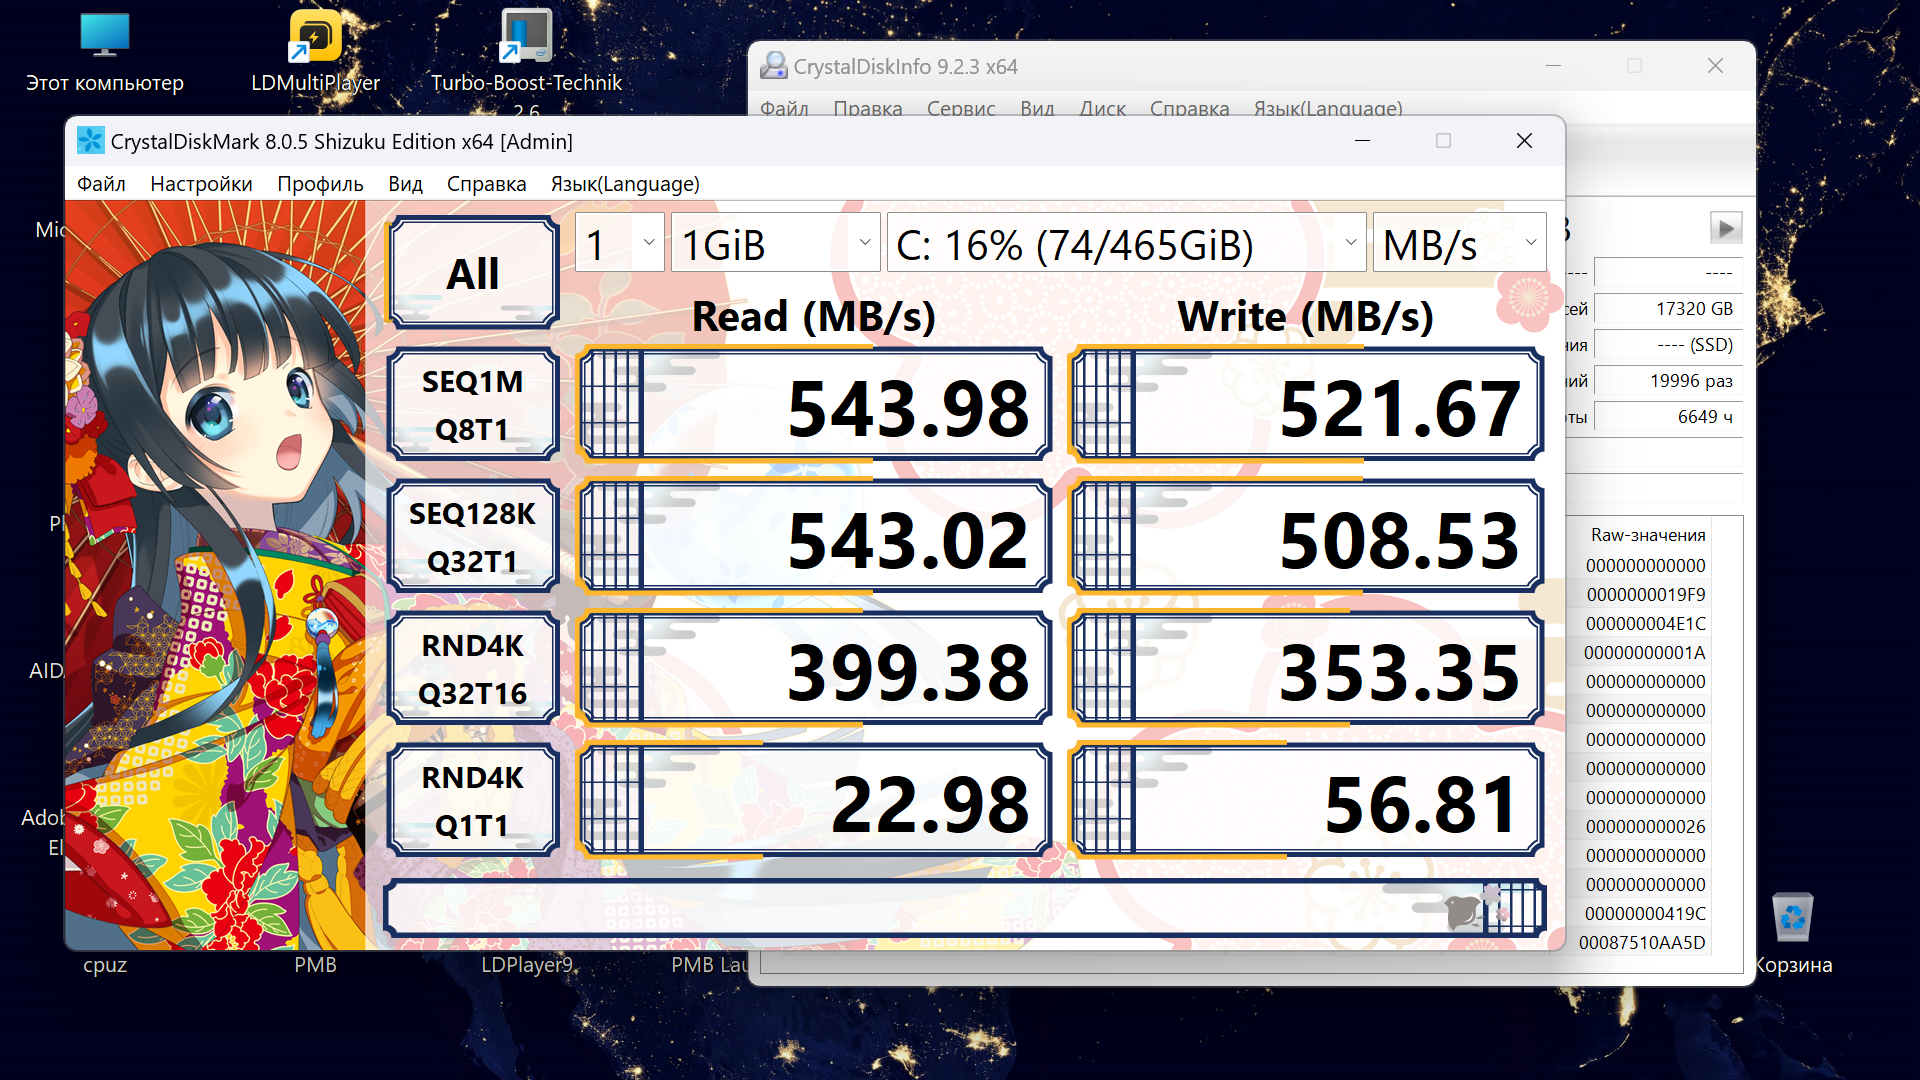
Task: Start the RND4K Q32T16 test
Action: [x=472, y=669]
